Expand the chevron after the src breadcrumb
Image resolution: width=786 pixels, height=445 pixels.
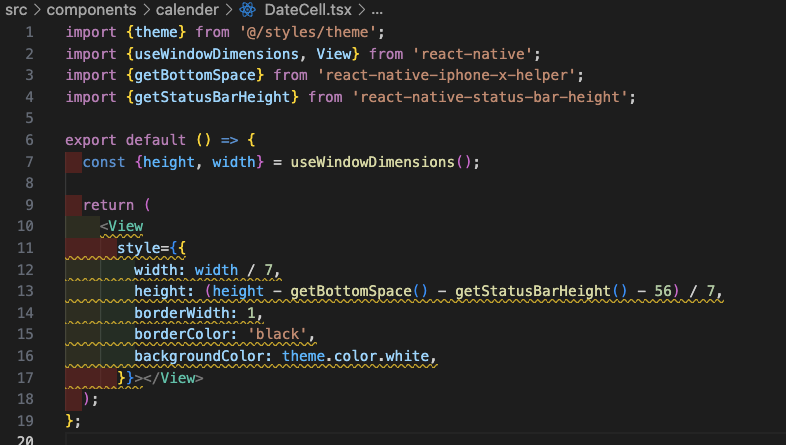pos(37,10)
